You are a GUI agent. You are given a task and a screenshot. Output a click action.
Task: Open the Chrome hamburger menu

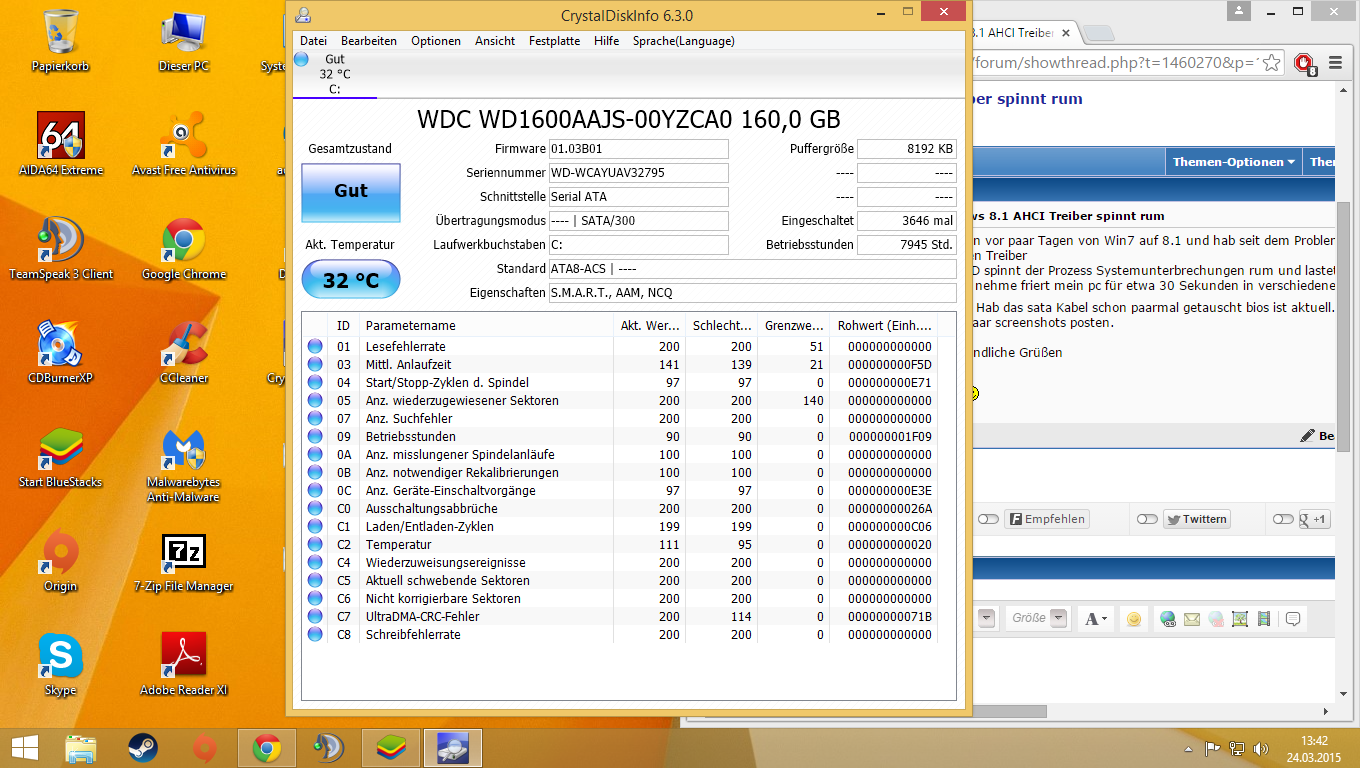coord(1335,63)
